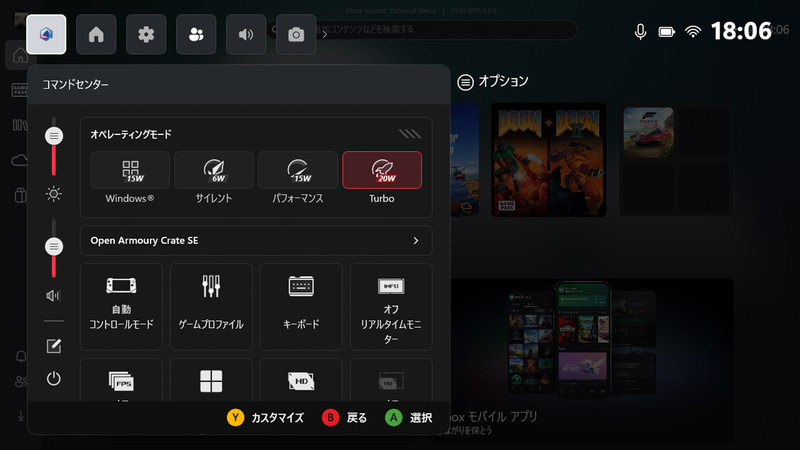This screenshot has height=450, width=800.
Task: Click the Game Pass sidebar icon
Action: tap(19, 90)
